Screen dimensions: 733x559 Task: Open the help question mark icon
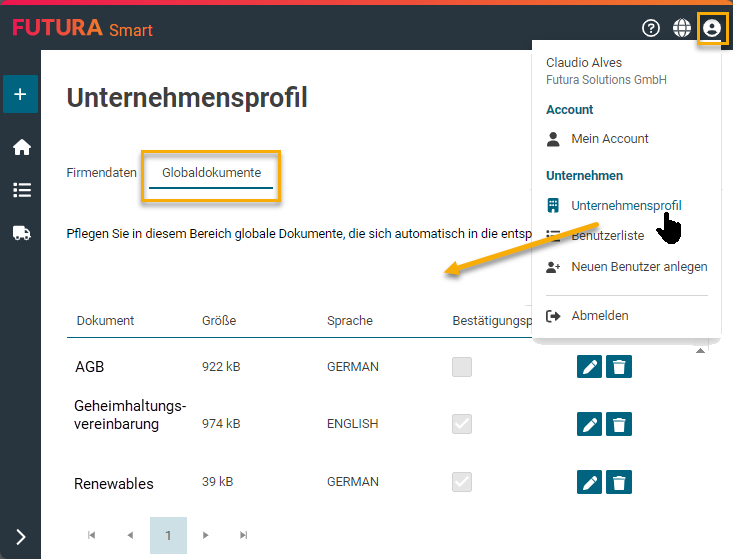click(x=651, y=28)
